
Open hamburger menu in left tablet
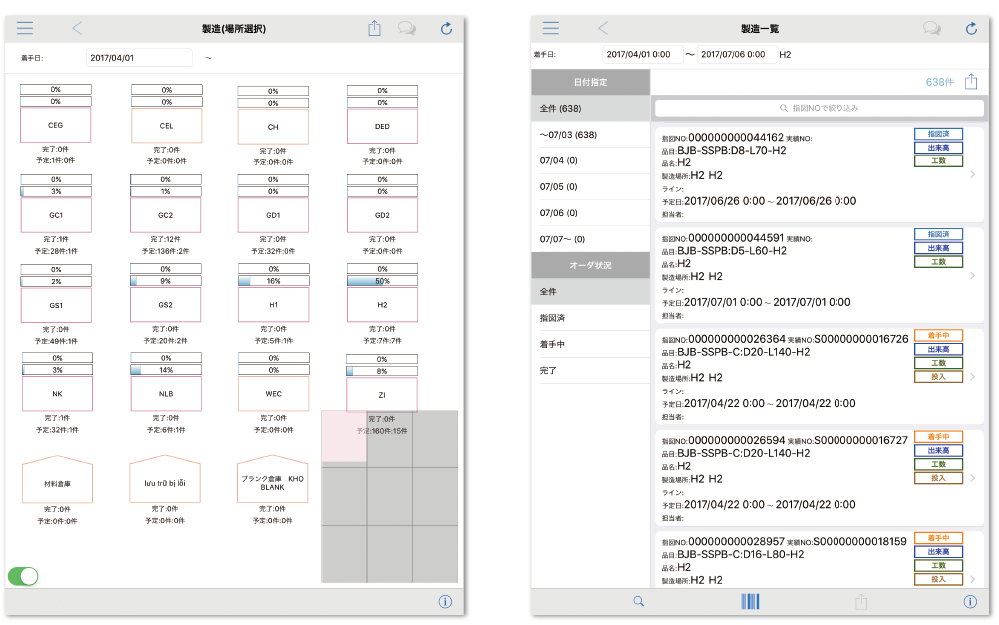tap(25, 29)
